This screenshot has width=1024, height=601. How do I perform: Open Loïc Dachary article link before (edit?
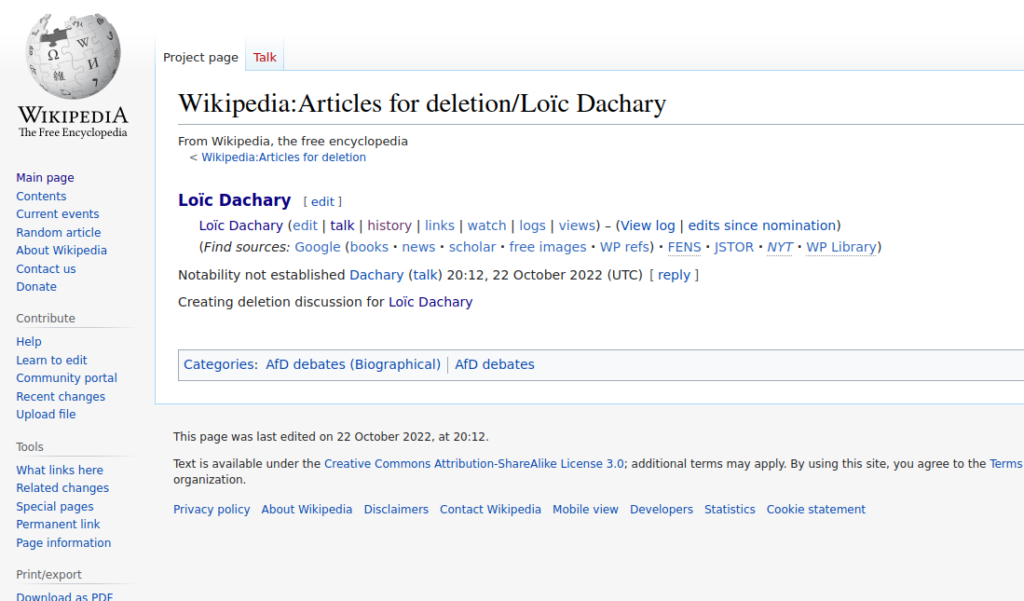pyautogui.click(x=241, y=225)
